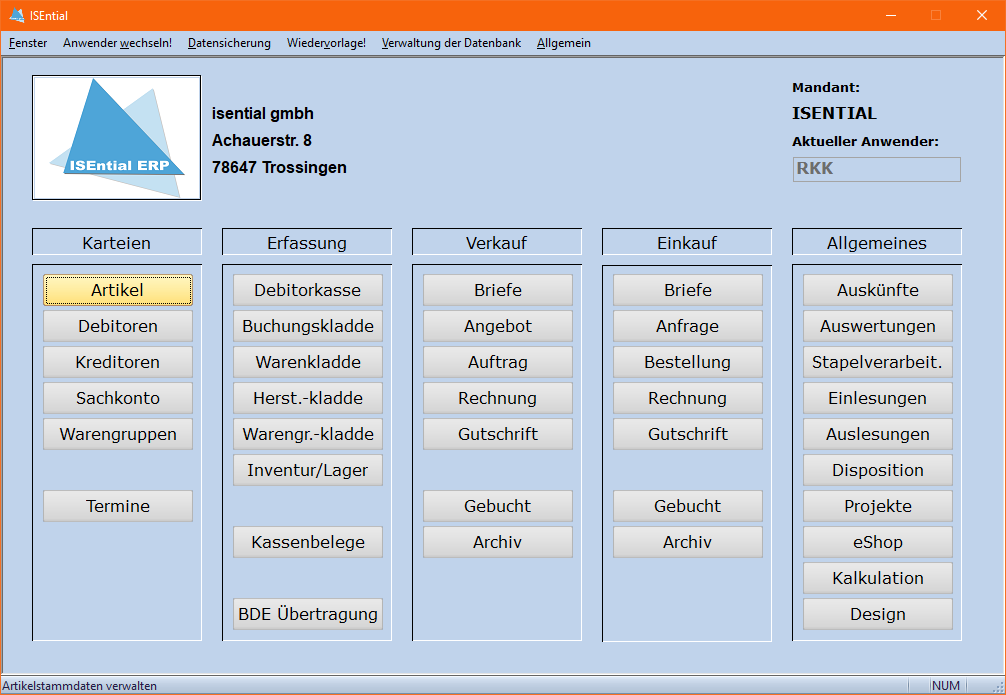1006x695 pixels.
Task: Click Bestellung under Einkauf
Action: click(x=688, y=362)
